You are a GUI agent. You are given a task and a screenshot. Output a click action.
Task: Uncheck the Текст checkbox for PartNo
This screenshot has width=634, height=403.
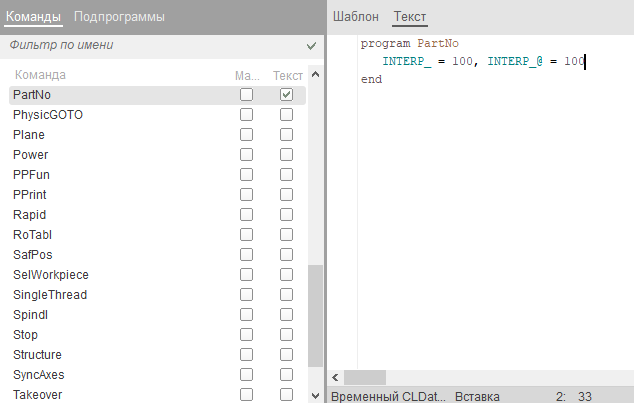click(x=287, y=95)
